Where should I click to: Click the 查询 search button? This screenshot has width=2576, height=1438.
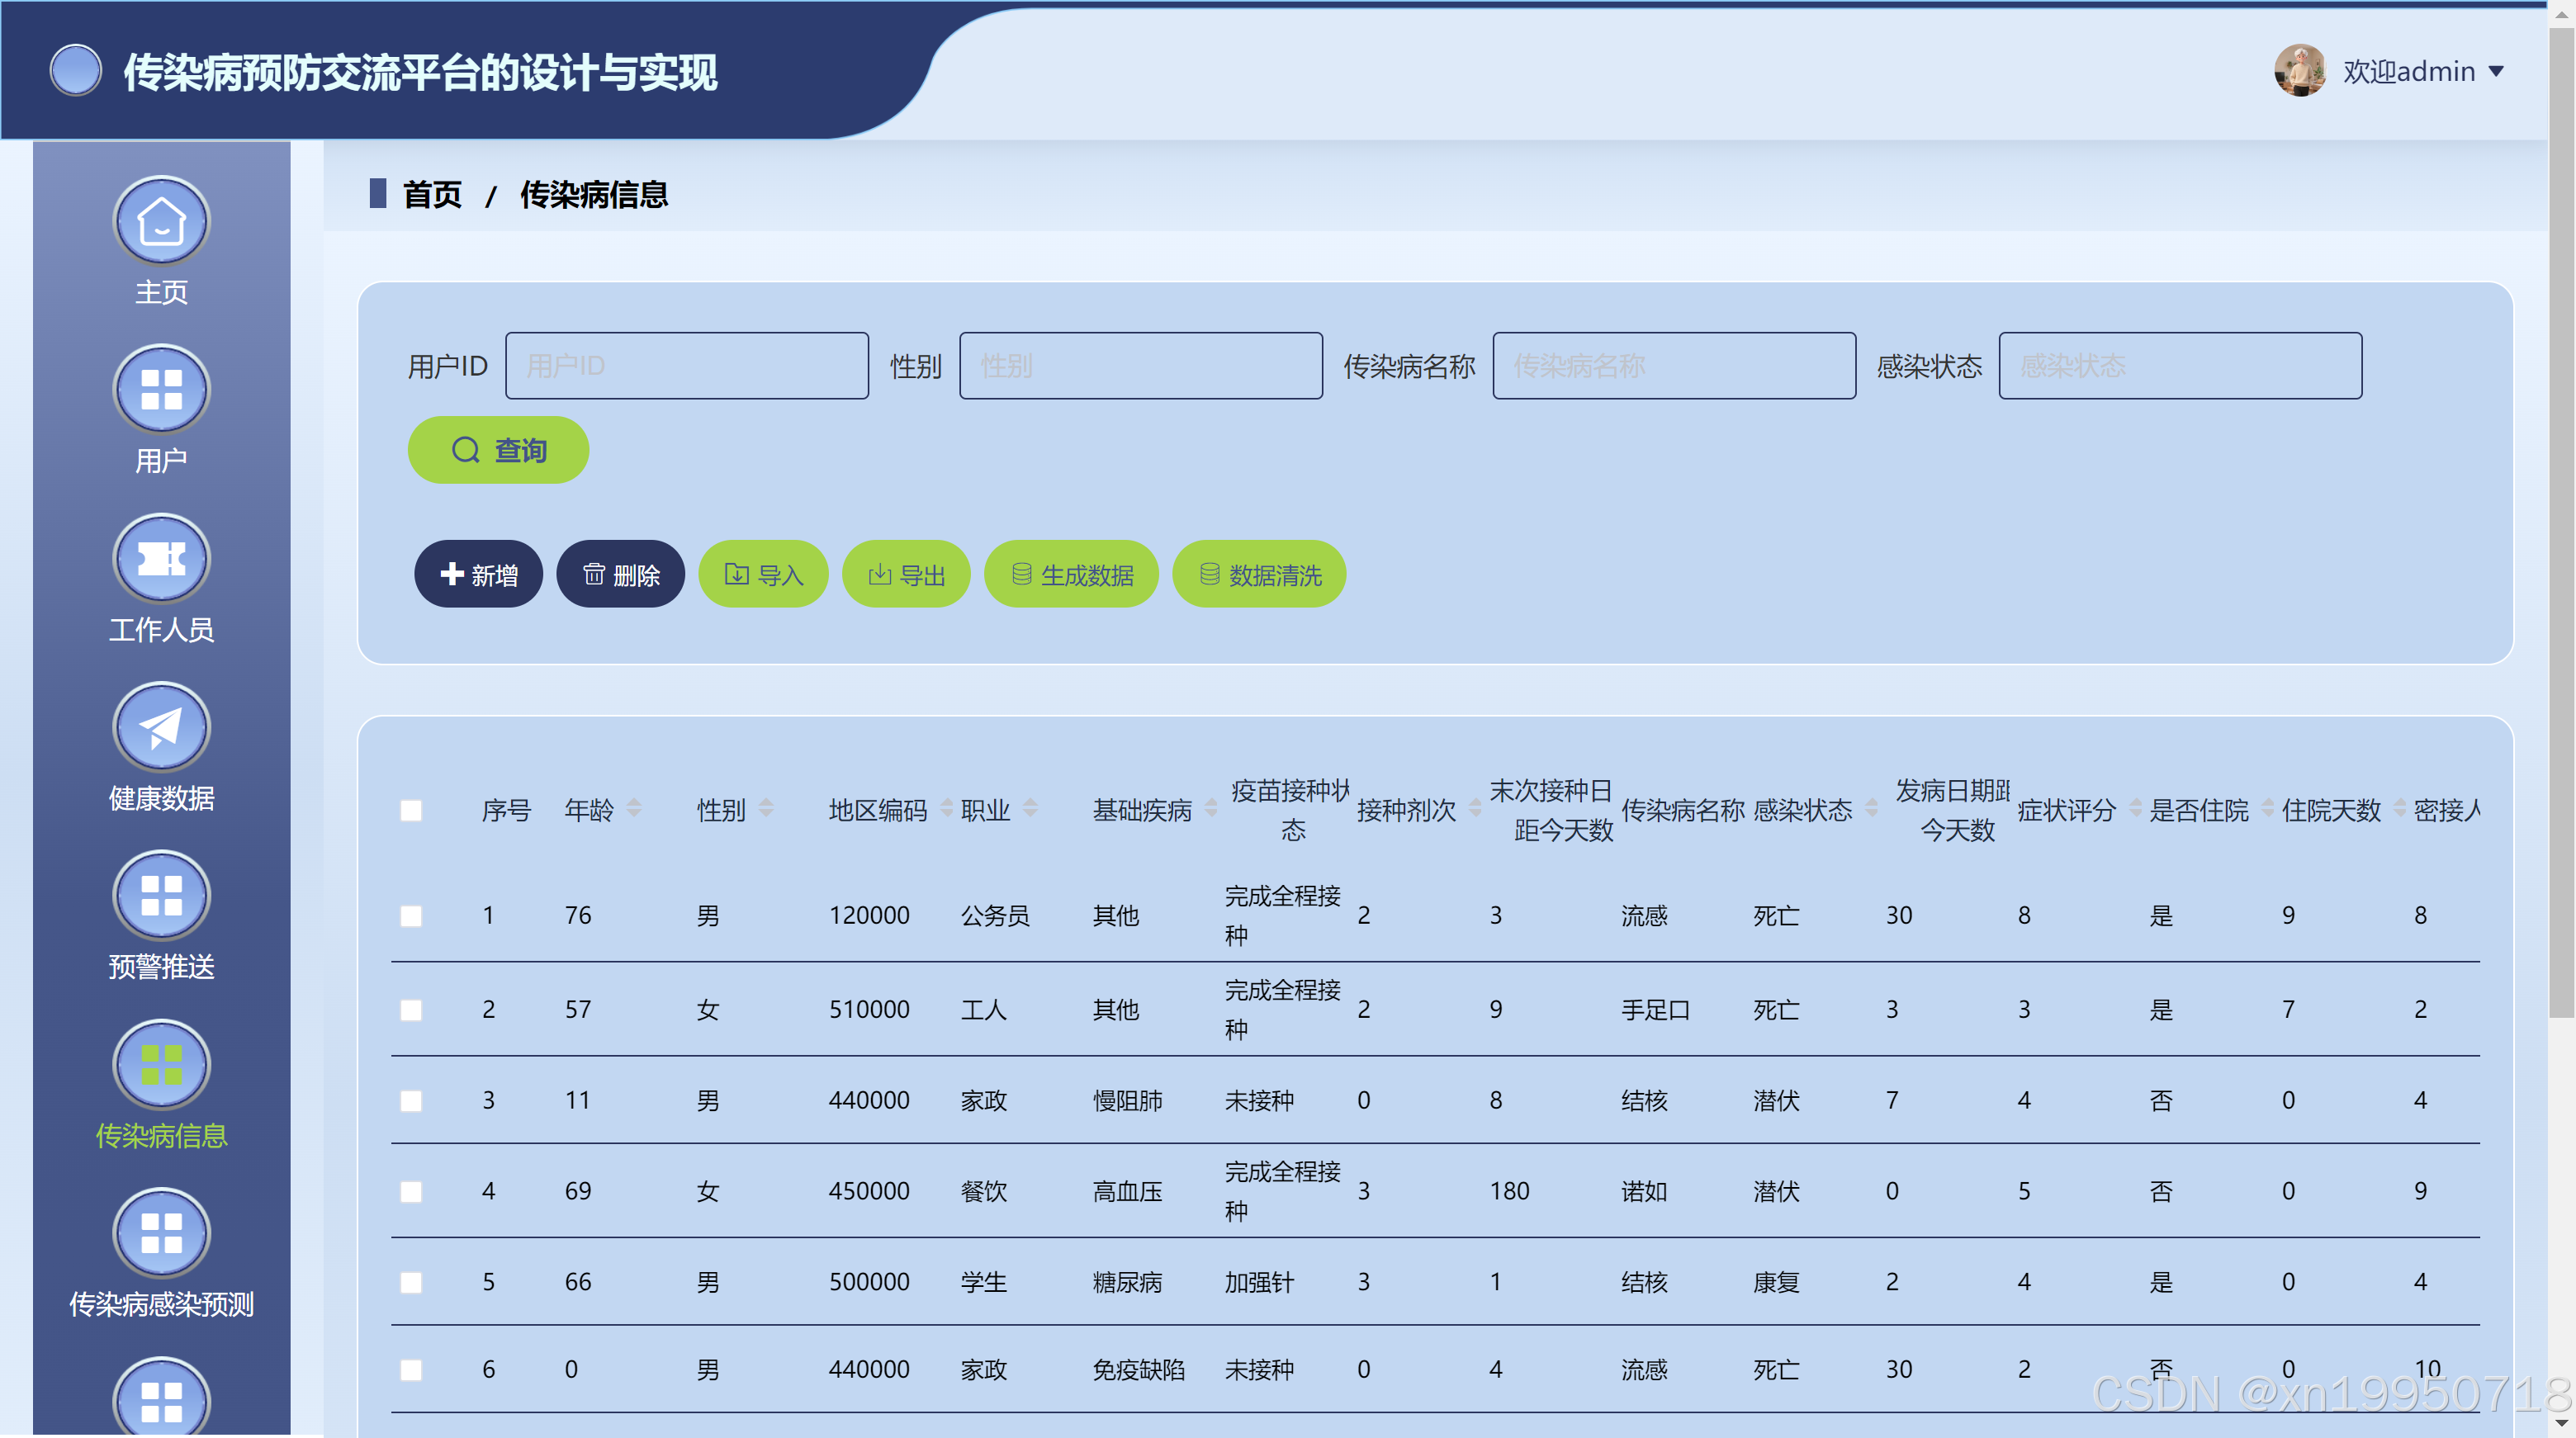coord(498,450)
